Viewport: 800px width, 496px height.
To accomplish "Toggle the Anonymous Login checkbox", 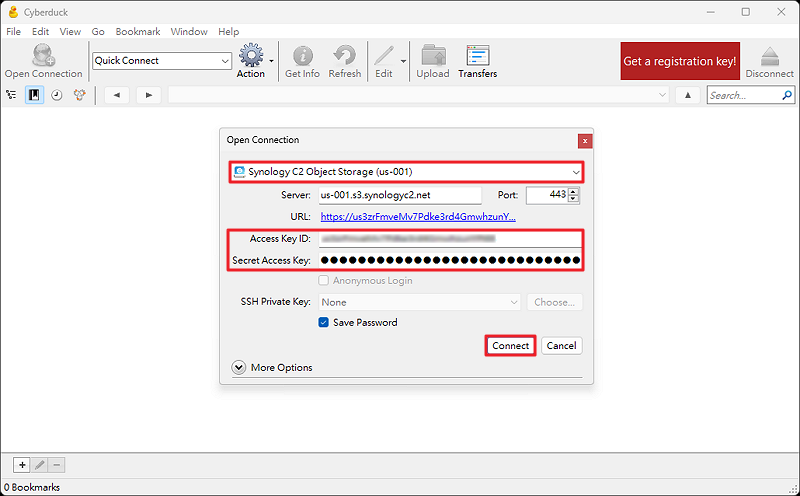I will pos(323,280).
